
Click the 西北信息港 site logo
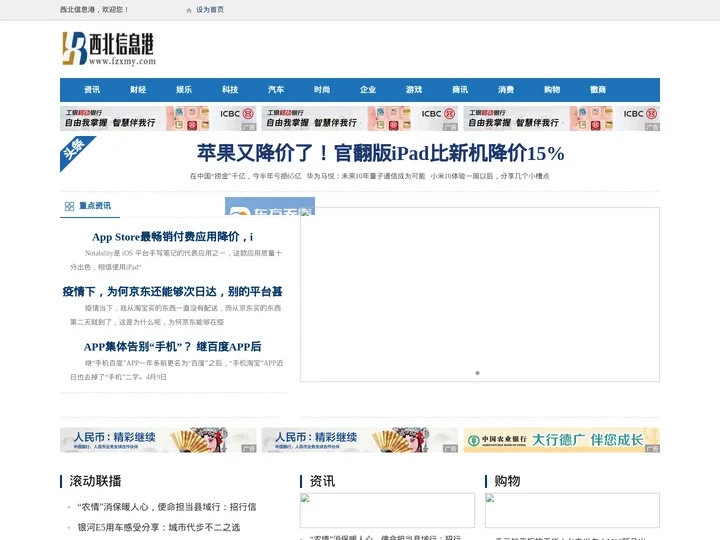point(109,48)
